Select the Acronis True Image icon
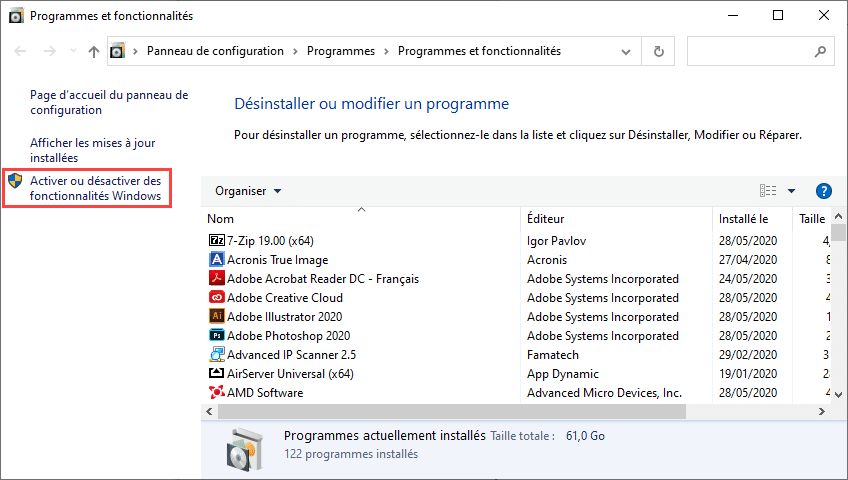The height and width of the screenshot is (480, 848). point(217,260)
